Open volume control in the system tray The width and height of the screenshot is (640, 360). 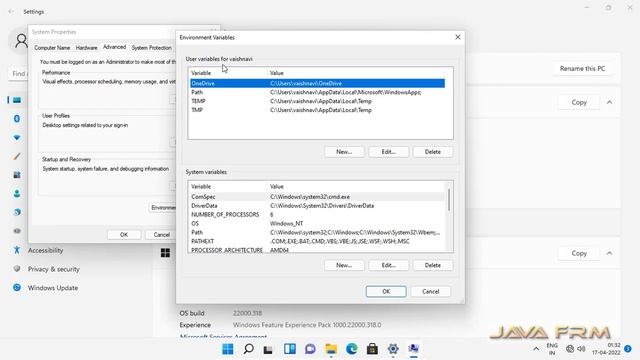point(581,349)
